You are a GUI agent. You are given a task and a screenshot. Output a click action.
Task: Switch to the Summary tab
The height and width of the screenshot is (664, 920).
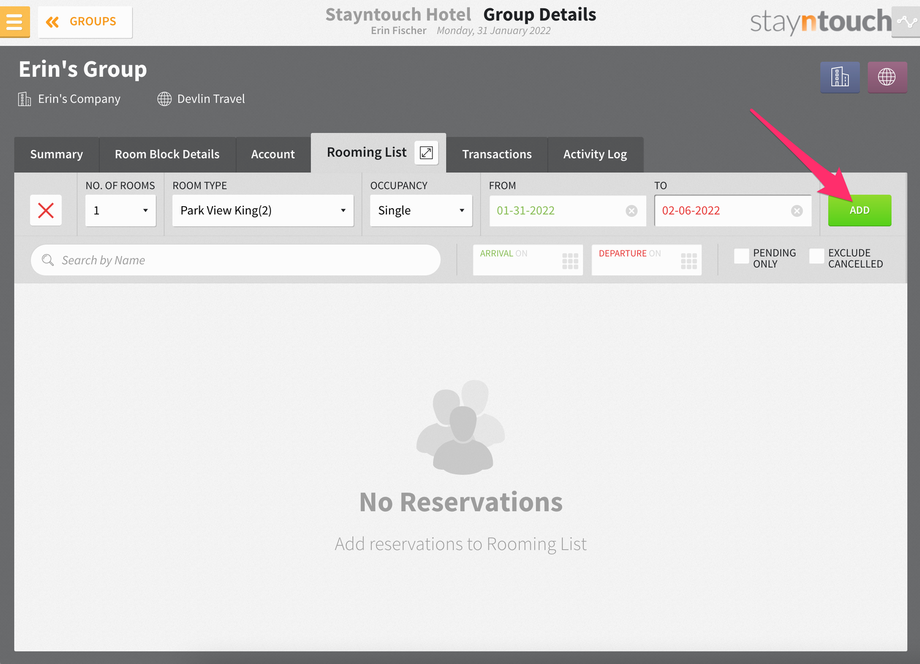click(56, 154)
